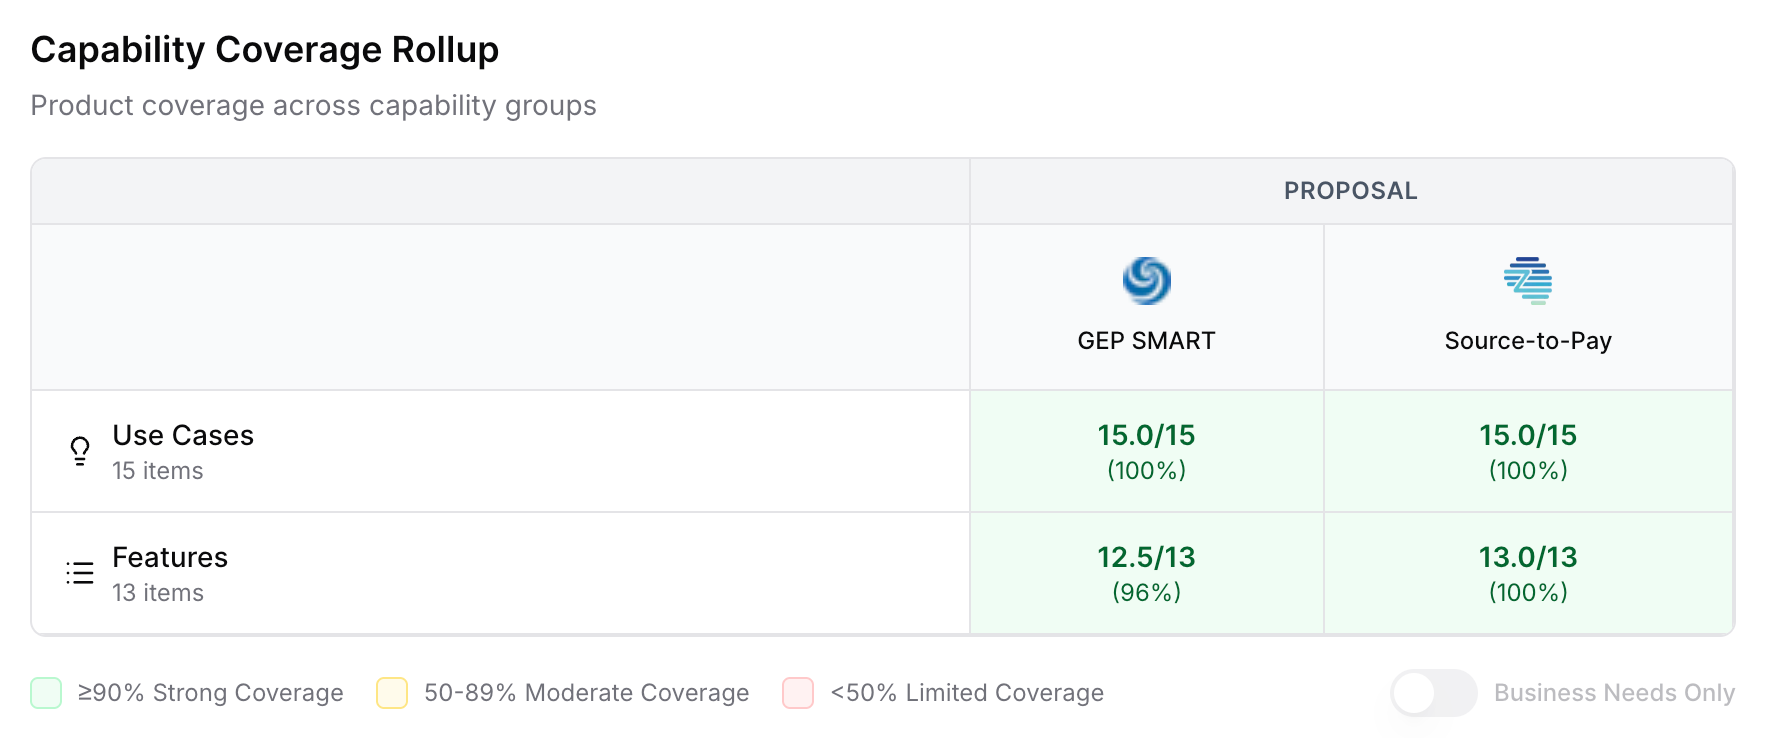This screenshot has height=738, width=1766.
Task: Click the GEP SMART swirl logo
Action: [1146, 281]
